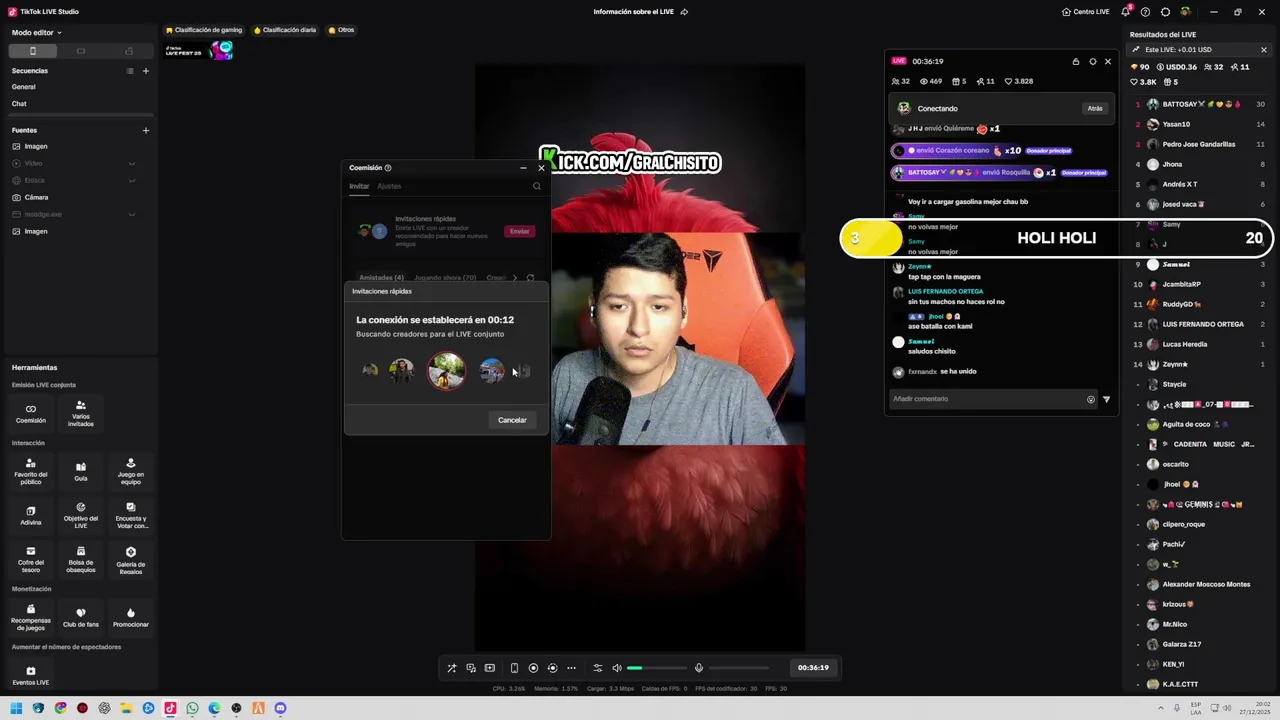Open the audio mixer settings icon
The width and height of the screenshot is (1280, 720).
point(597,668)
